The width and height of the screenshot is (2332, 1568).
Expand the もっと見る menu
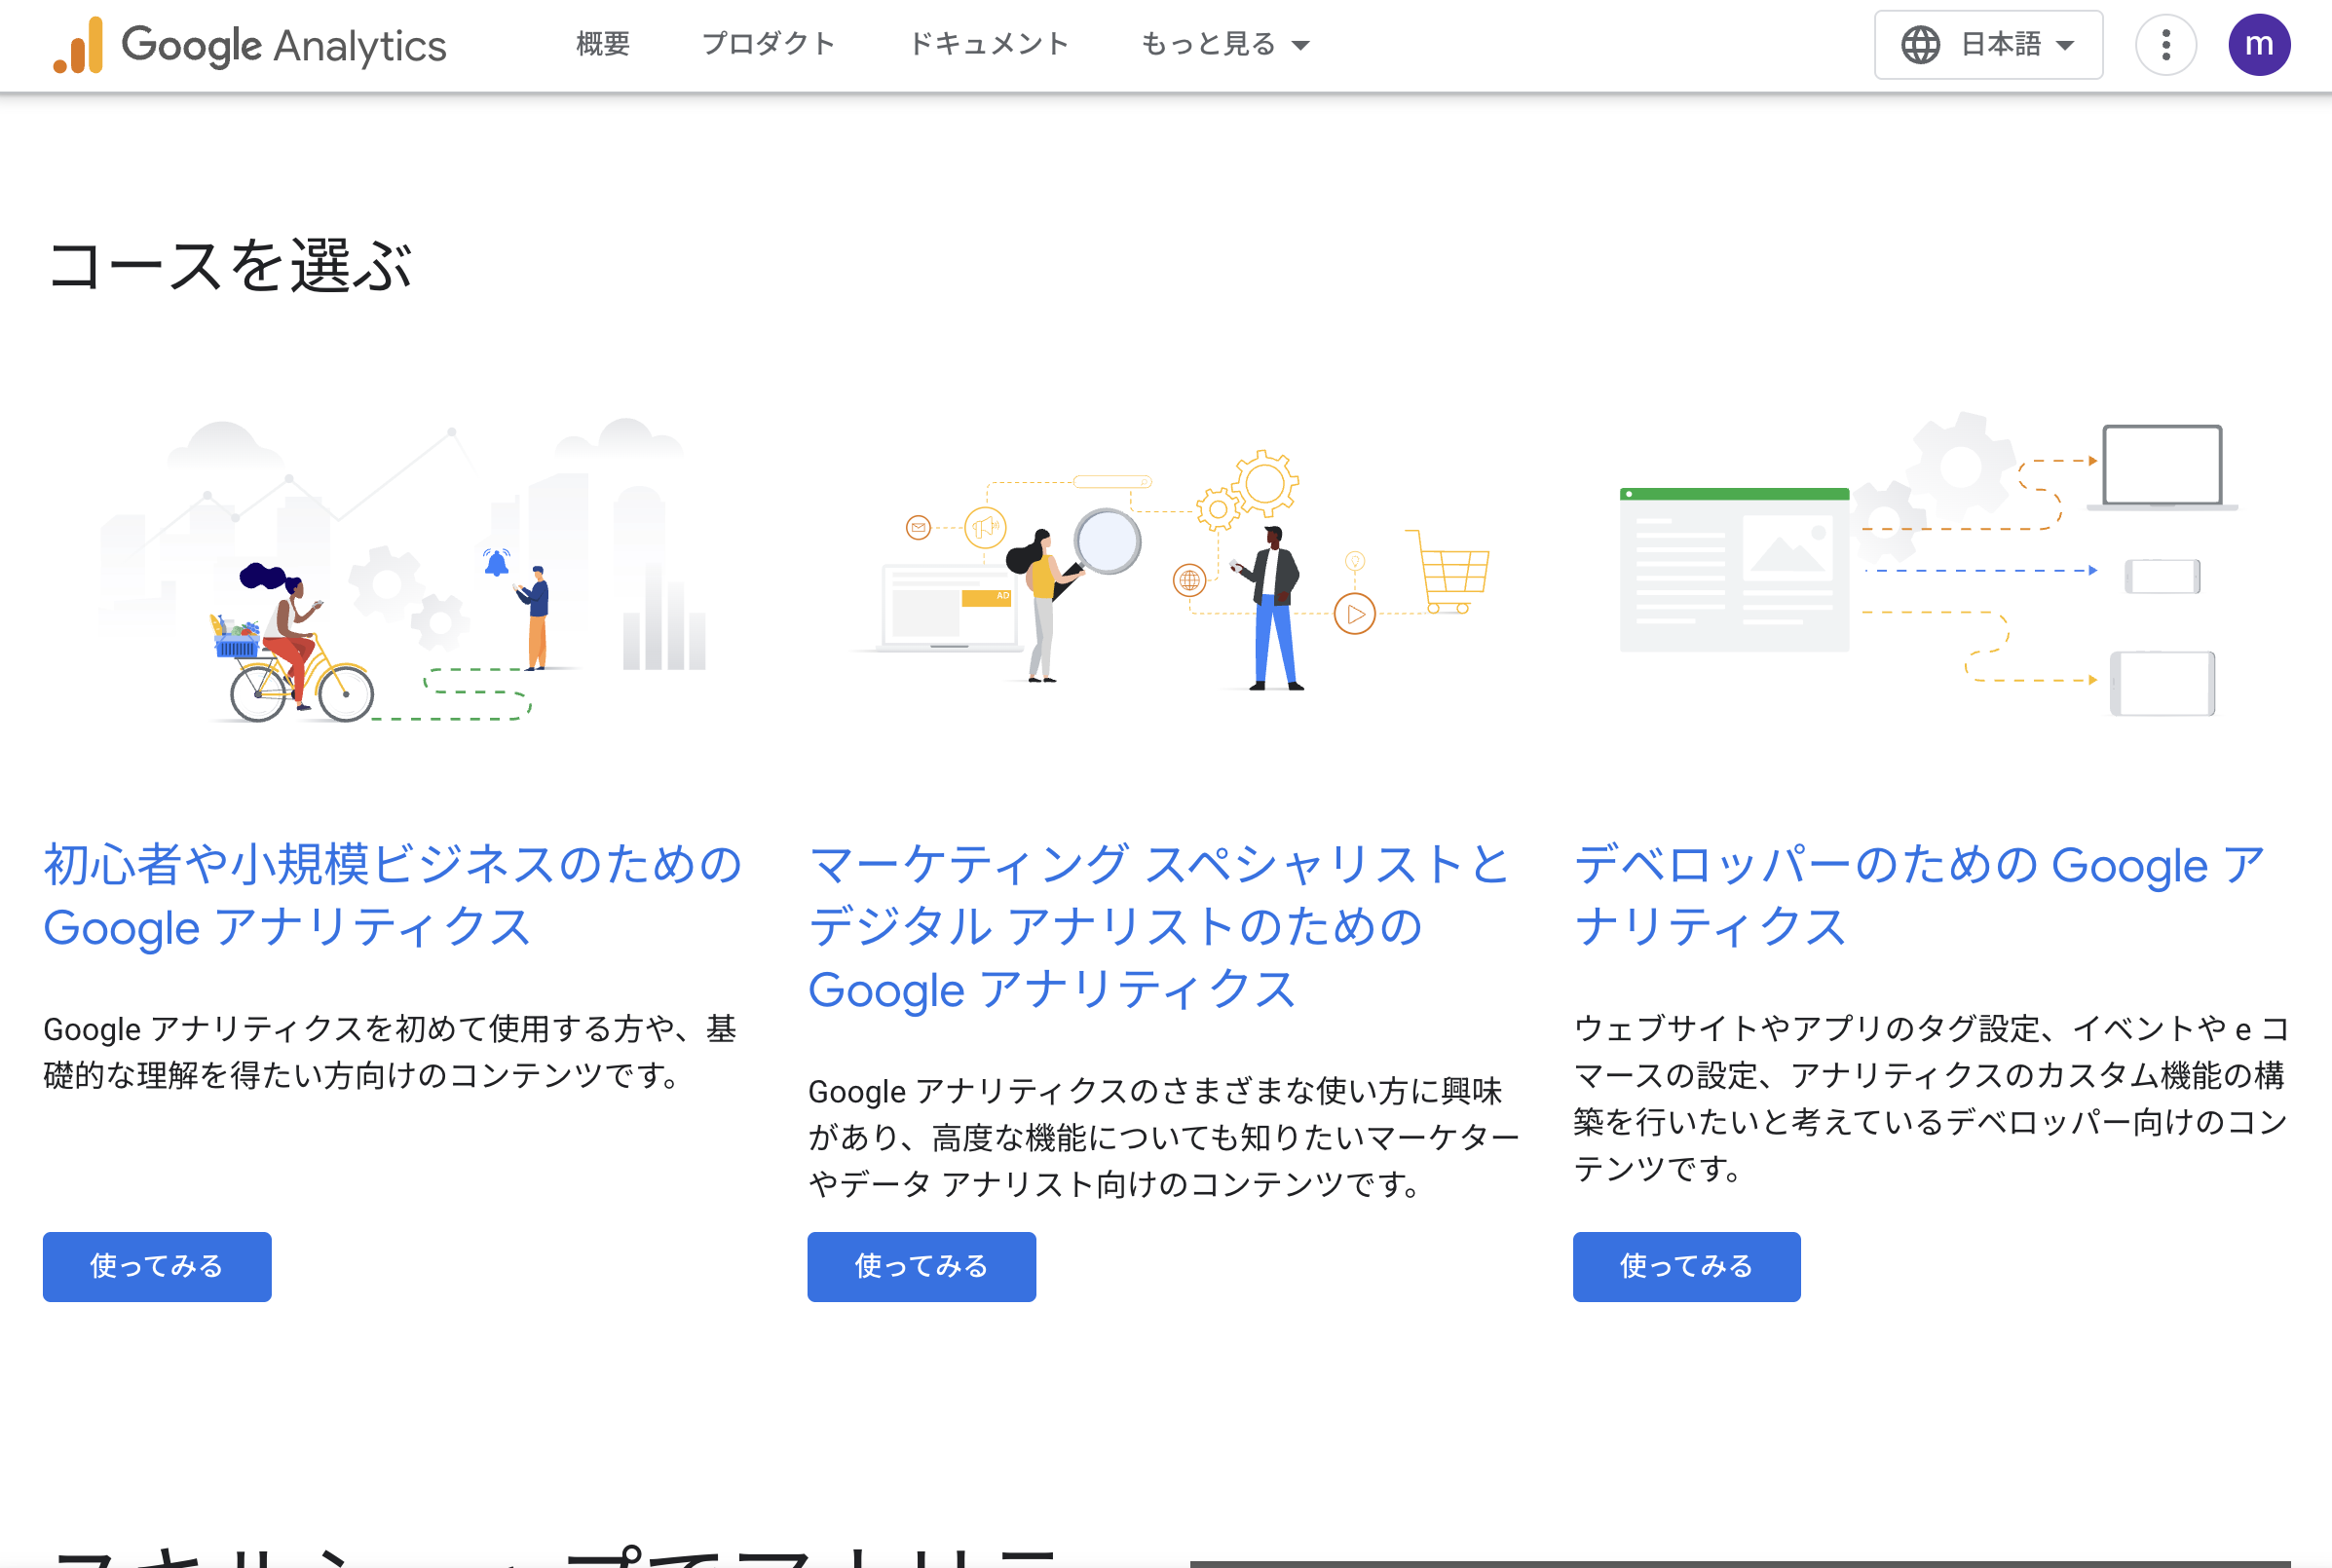tap(1225, 45)
